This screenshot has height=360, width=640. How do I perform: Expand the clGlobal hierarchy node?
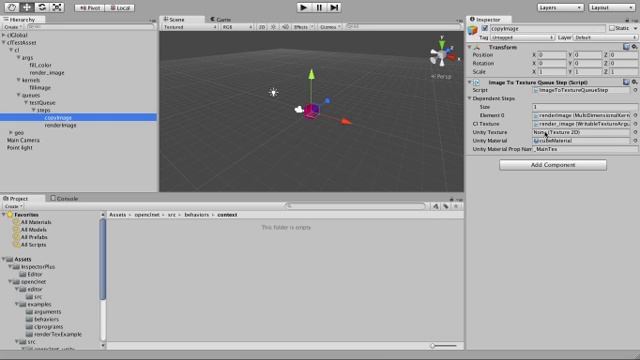pyautogui.click(x=4, y=35)
